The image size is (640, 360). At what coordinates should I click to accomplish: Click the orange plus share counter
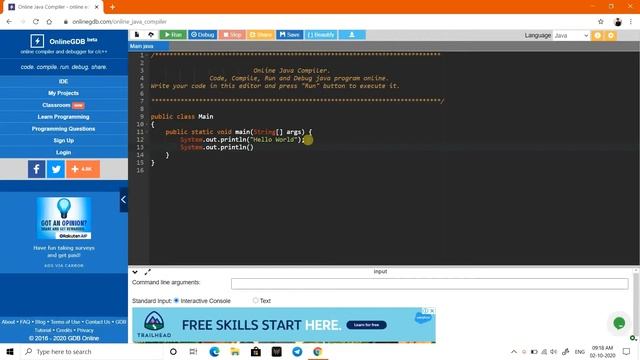pos(83,169)
